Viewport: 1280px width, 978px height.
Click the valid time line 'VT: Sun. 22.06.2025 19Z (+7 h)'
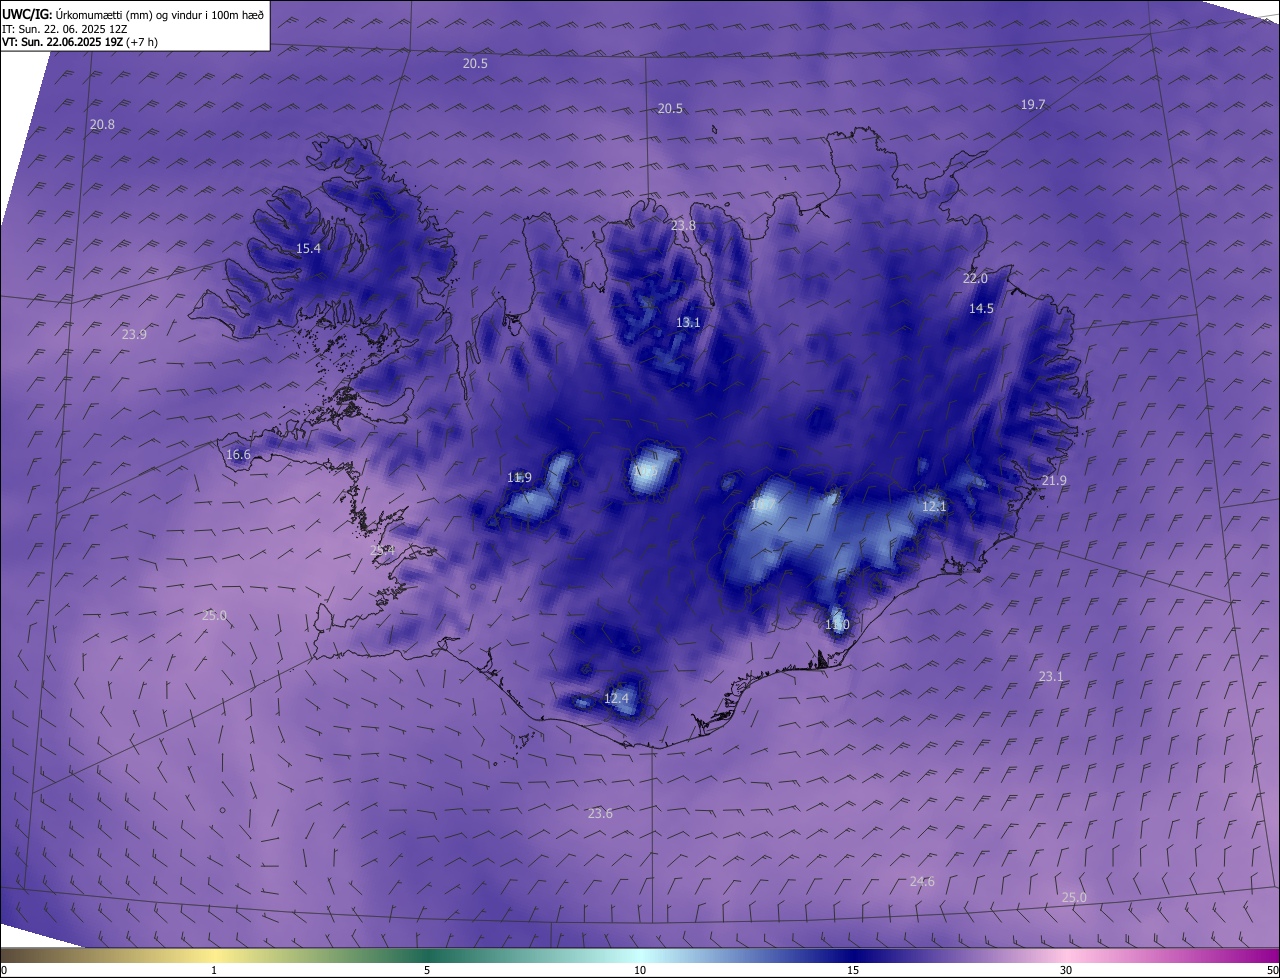click(80, 42)
